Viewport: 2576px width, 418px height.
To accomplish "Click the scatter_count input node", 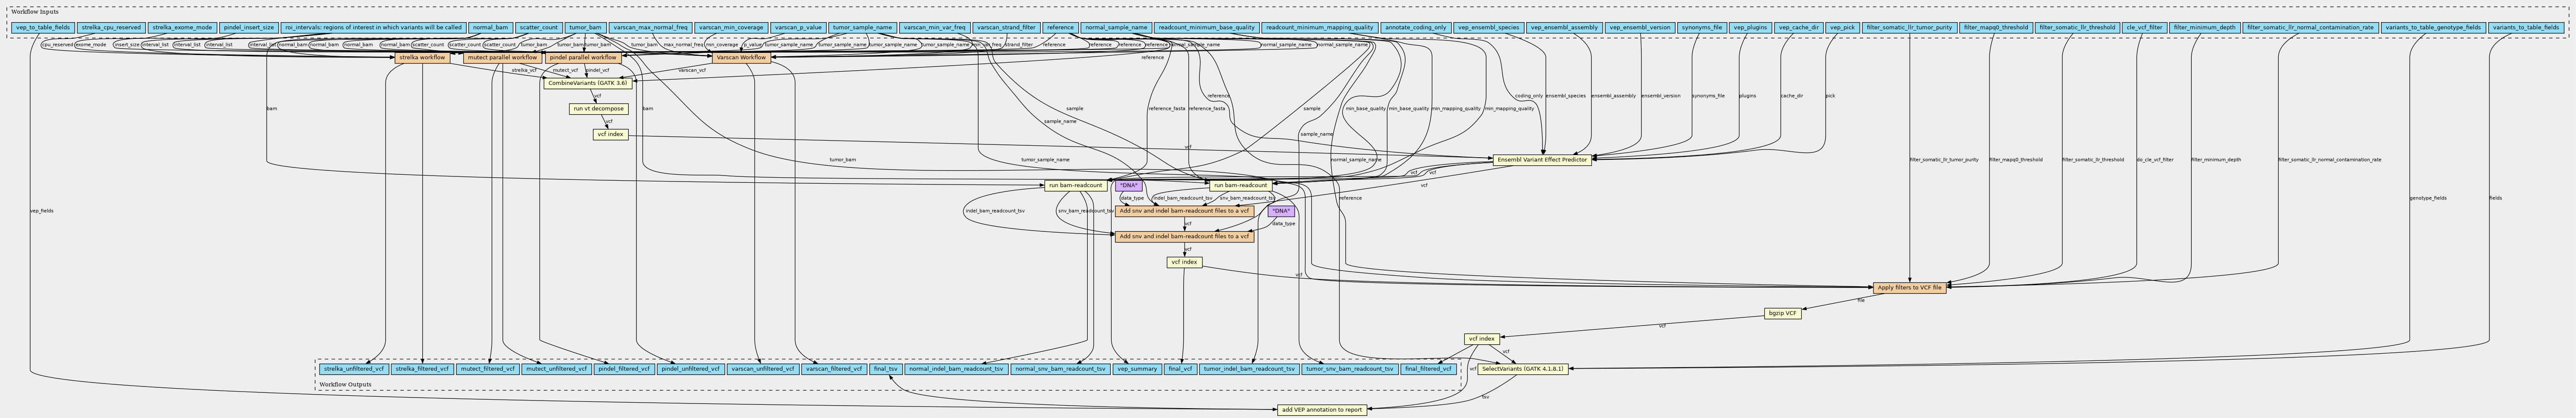I will coord(539,28).
